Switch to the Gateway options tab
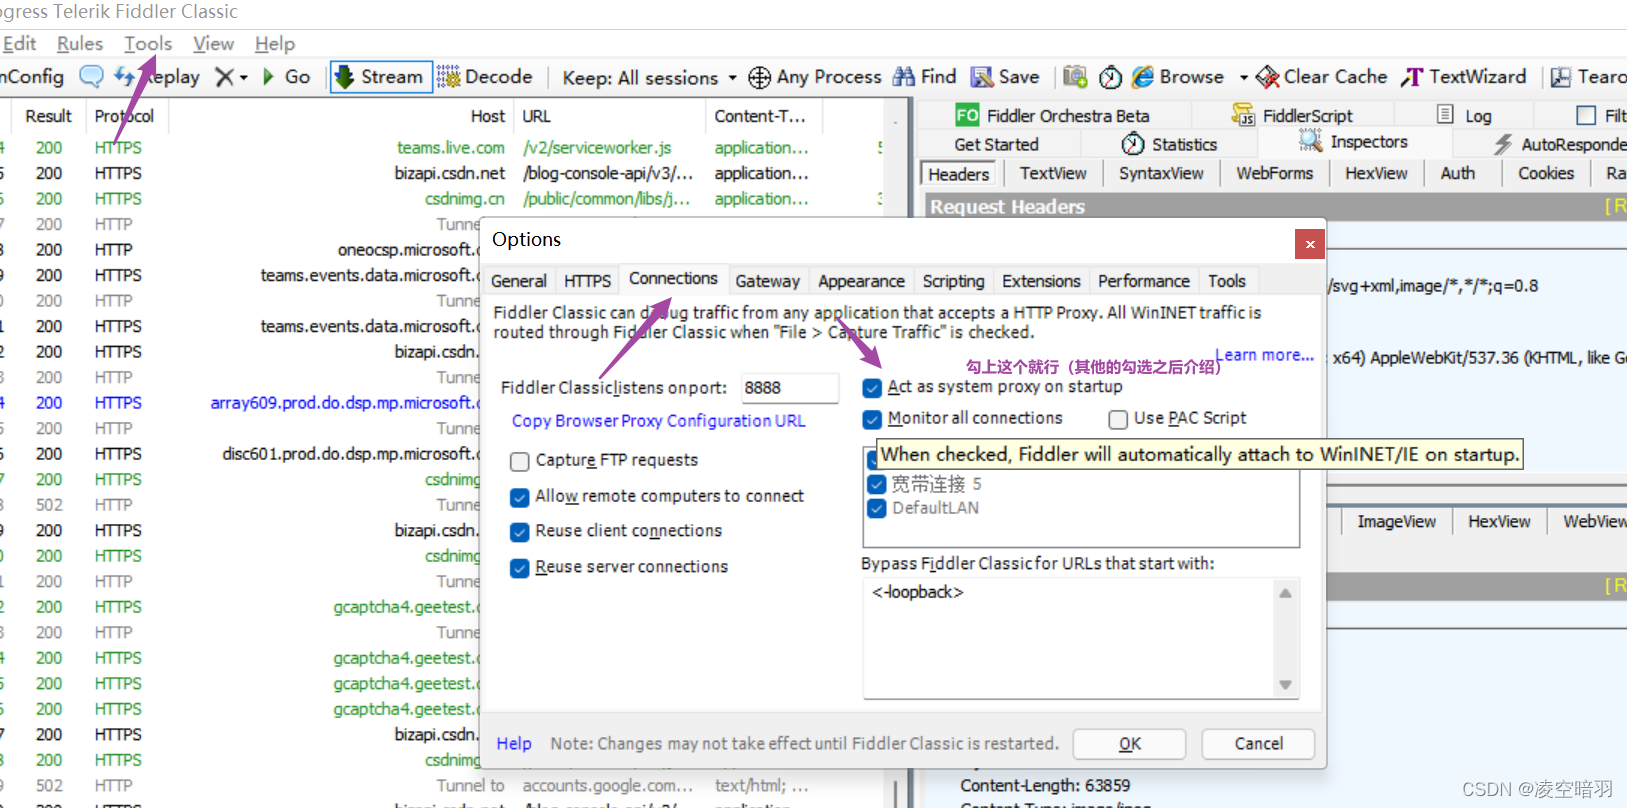 (767, 282)
